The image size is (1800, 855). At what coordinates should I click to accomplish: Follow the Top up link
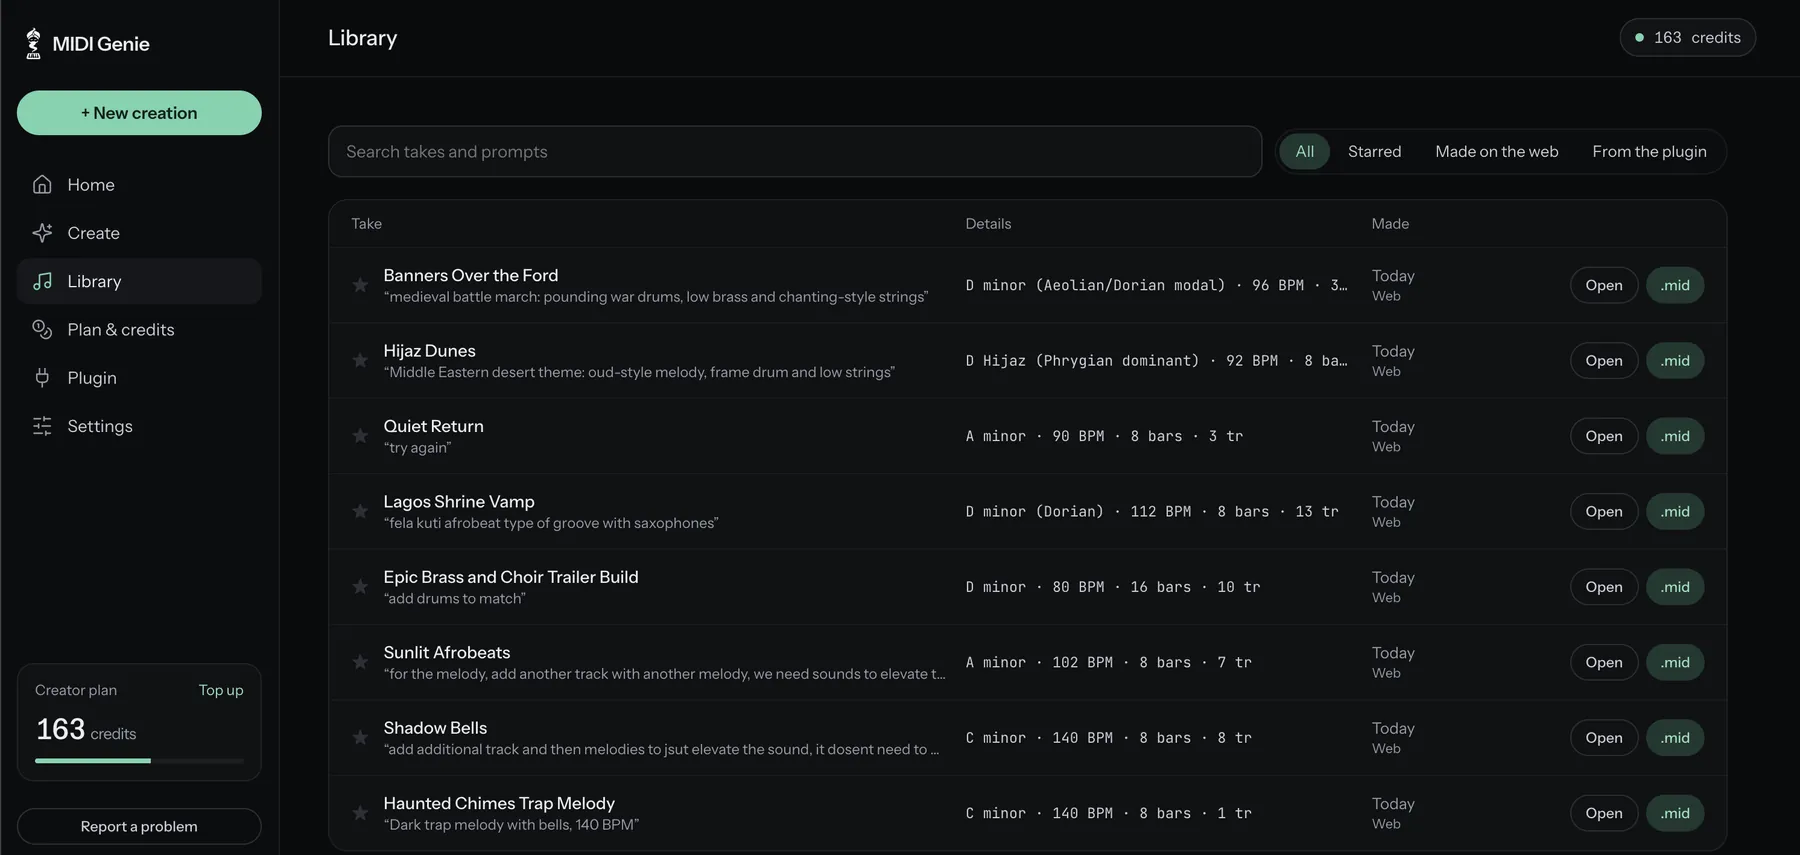tap(221, 690)
